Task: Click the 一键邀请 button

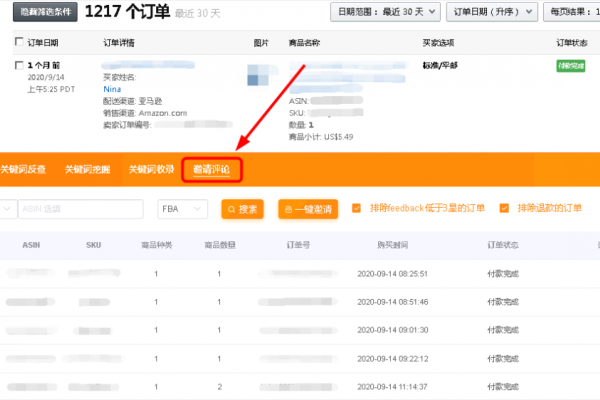Action: [308, 209]
